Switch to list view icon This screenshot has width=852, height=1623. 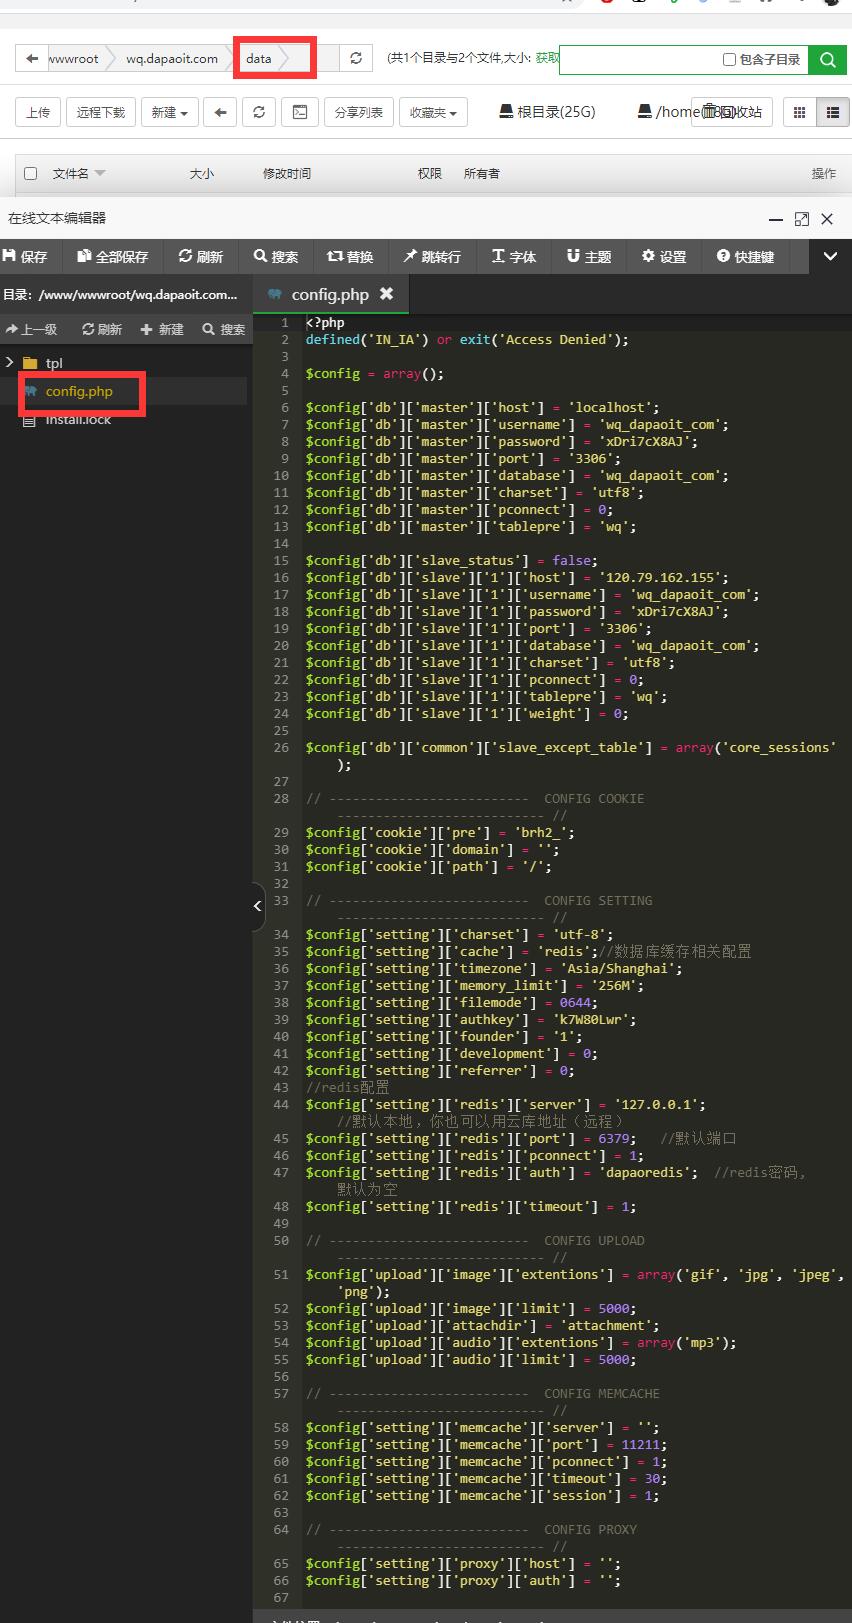click(x=832, y=112)
